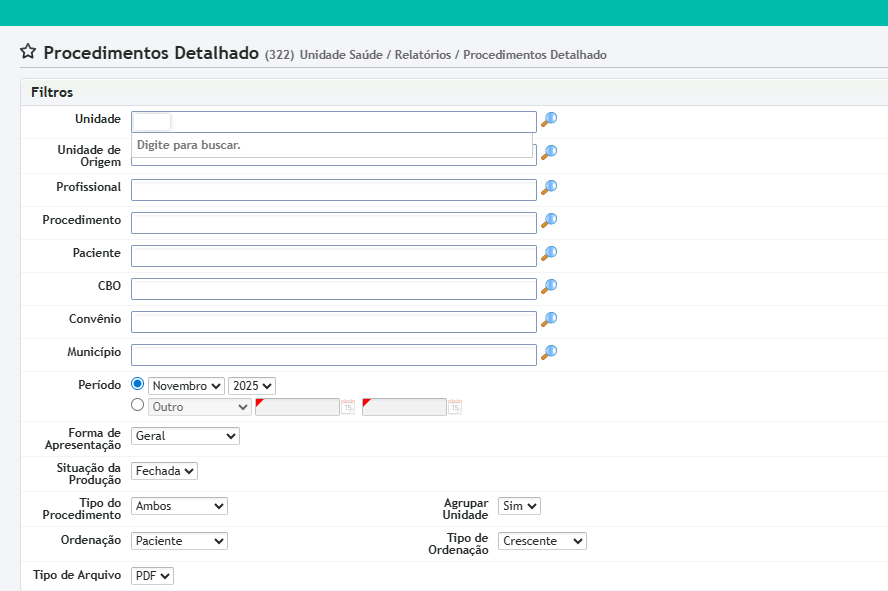Image resolution: width=888 pixels, height=591 pixels.
Task: Click into the Profissional text field
Action: 333,190
